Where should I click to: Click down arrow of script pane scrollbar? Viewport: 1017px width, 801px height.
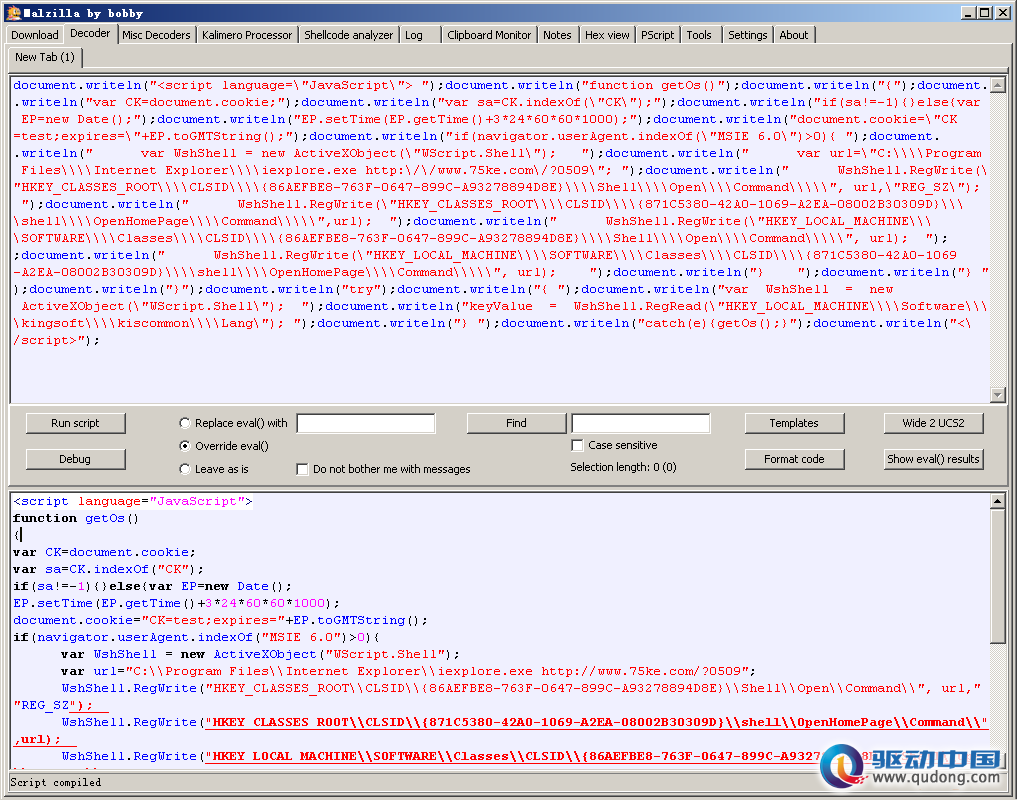point(998,394)
